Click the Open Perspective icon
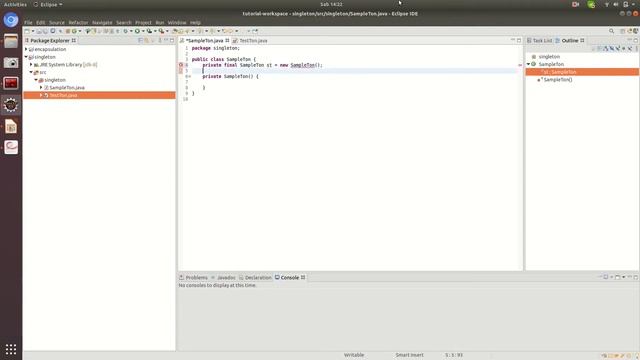Screen dimensions: 640x360 click(x=622, y=31)
